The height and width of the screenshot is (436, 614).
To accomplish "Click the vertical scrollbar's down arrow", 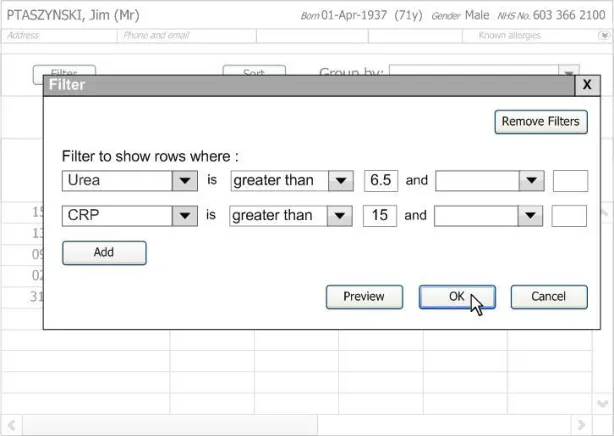I will pyautogui.click(x=603, y=404).
